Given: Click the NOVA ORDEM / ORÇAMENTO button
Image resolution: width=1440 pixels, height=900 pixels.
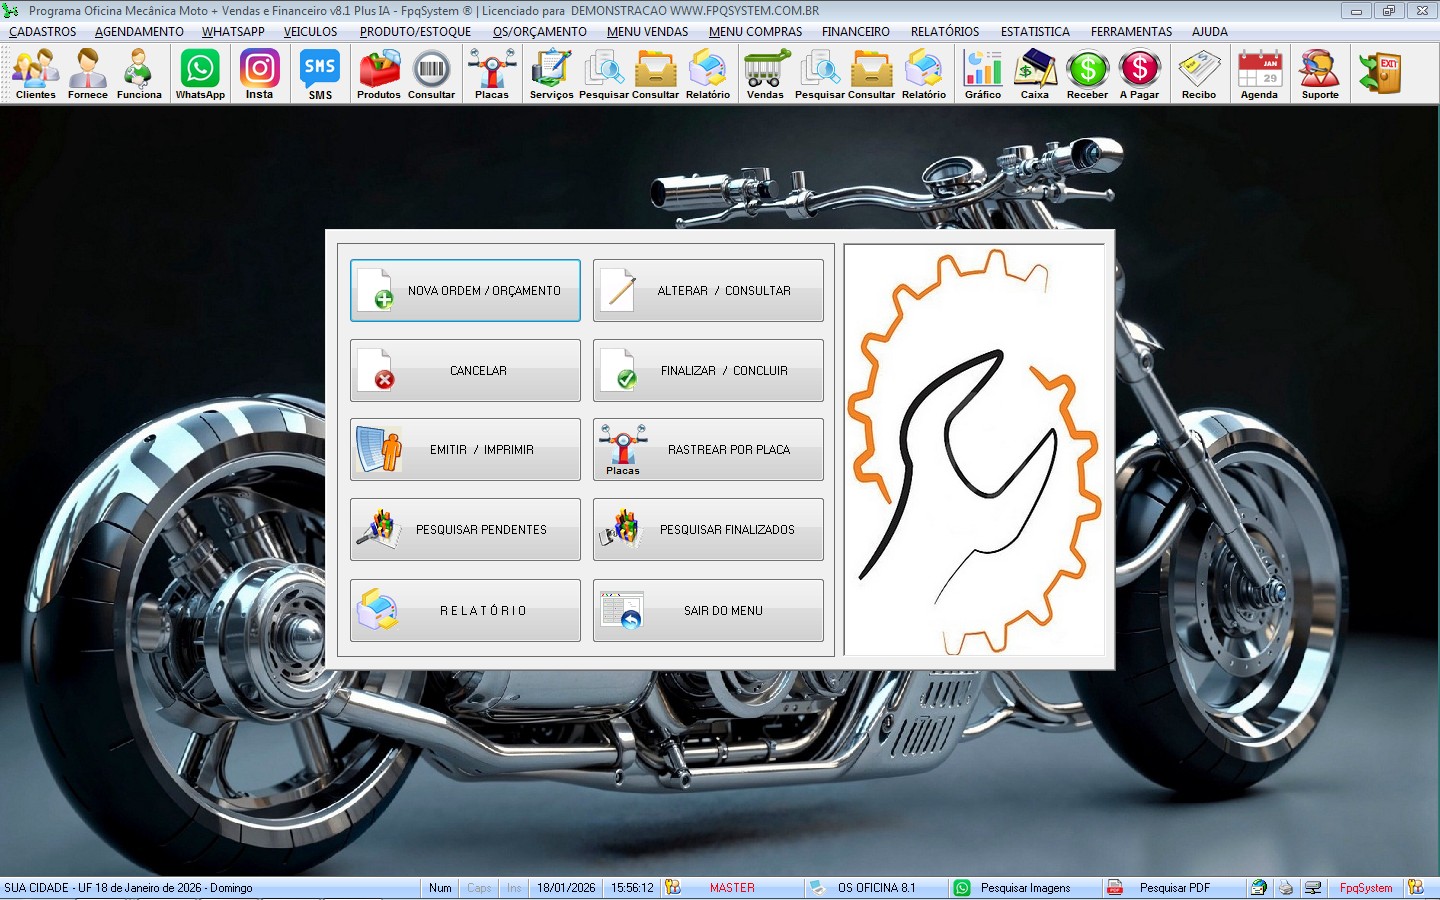Looking at the screenshot, I should click(465, 291).
